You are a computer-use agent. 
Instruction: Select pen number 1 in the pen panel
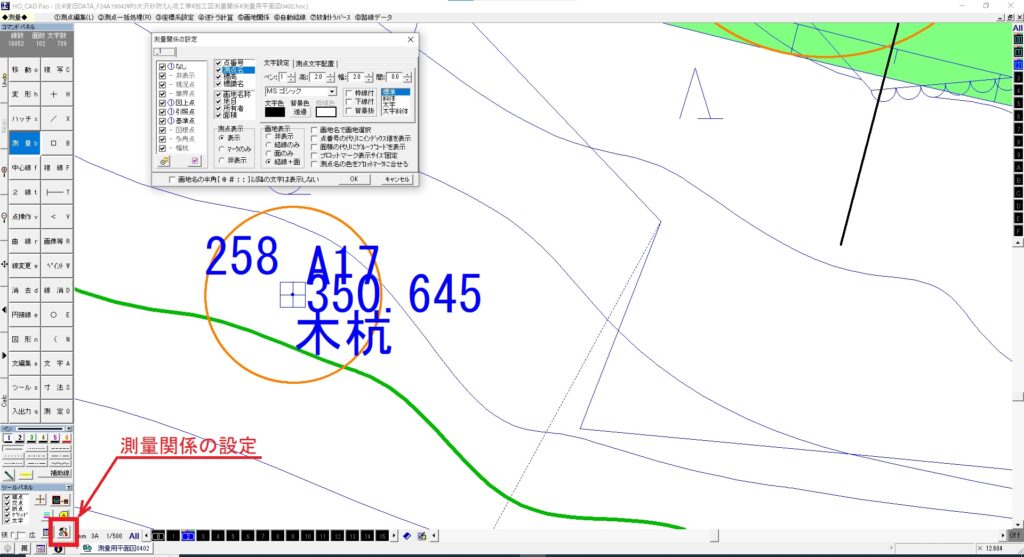[x=9, y=438]
